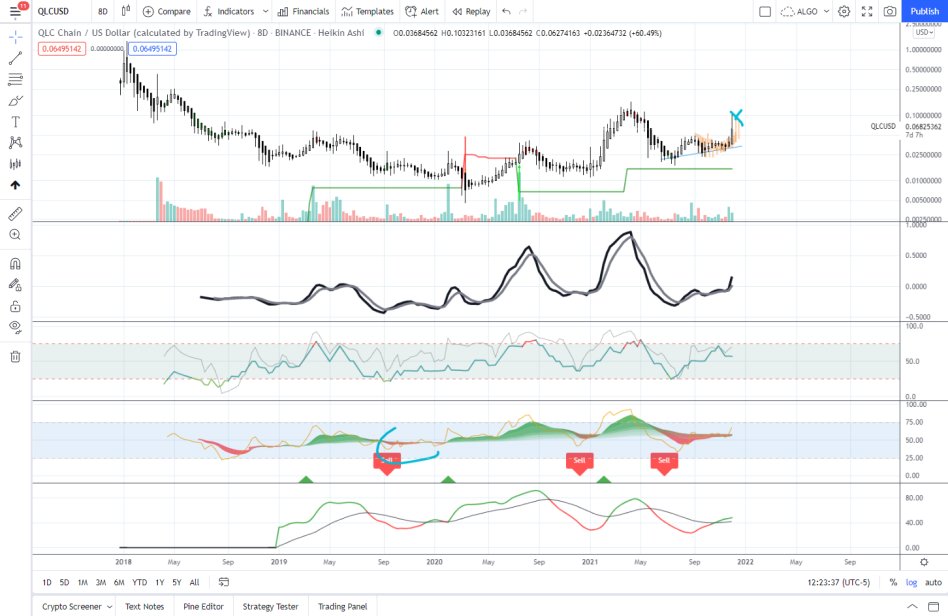Image resolution: width=948 pixels, height=616 pixels.
Task: Redo the last chart action
Action: point(523,11)
